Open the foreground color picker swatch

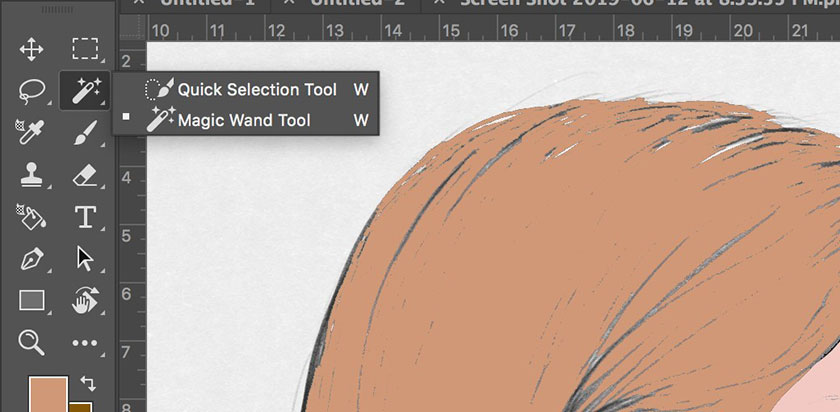coord(48,394)
